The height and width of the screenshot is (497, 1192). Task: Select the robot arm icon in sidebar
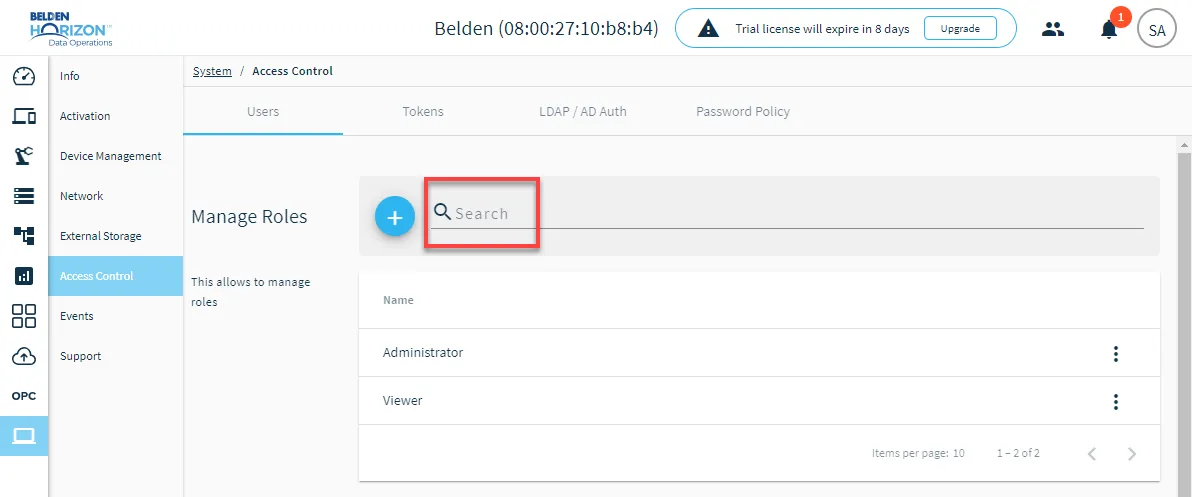click(24, 156)
